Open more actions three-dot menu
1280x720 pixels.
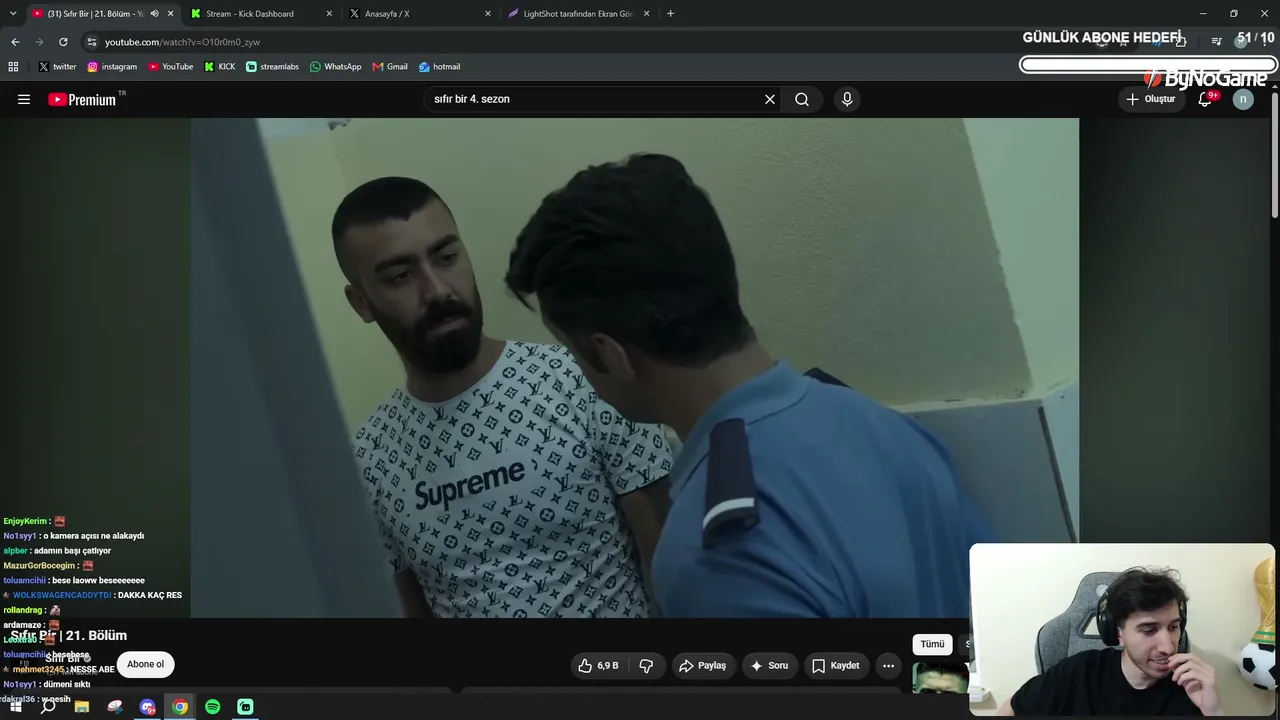888,665
